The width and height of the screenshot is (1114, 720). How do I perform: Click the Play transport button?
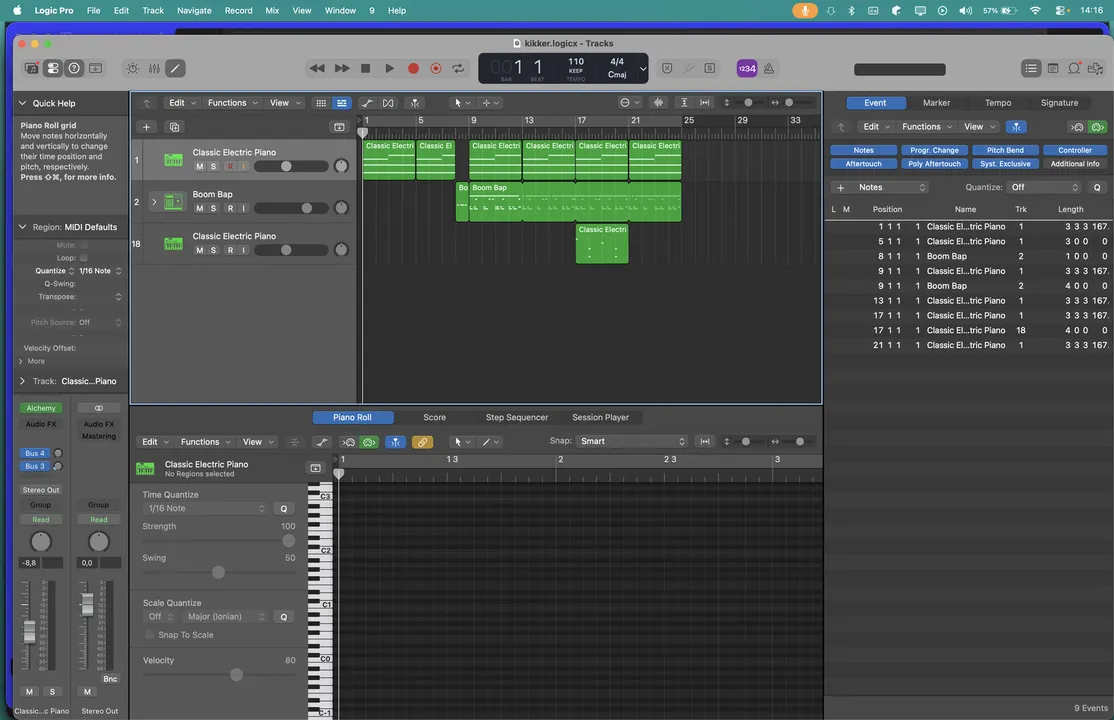click(x=389, y=68)
